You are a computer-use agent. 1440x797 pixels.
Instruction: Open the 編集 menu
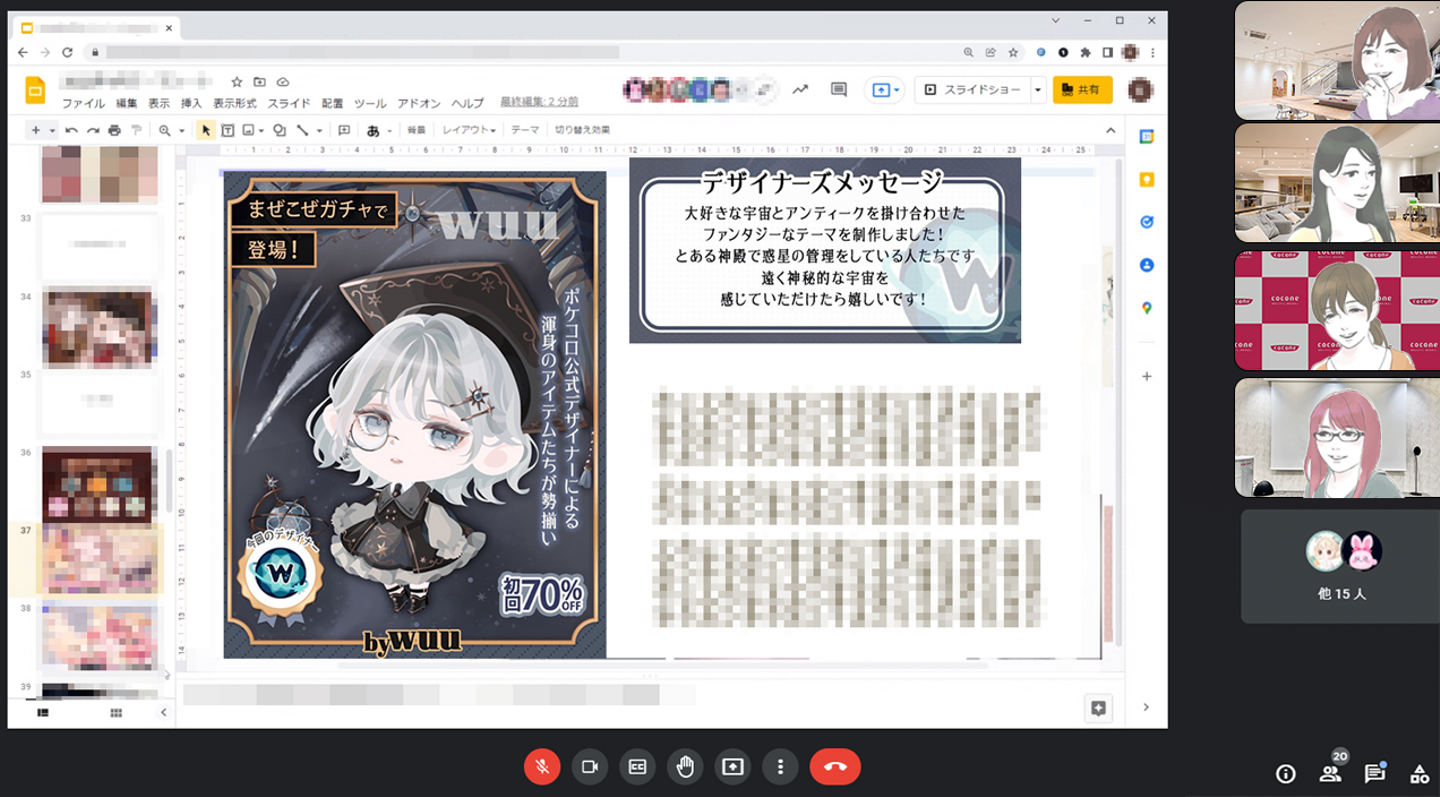[127, 103]
